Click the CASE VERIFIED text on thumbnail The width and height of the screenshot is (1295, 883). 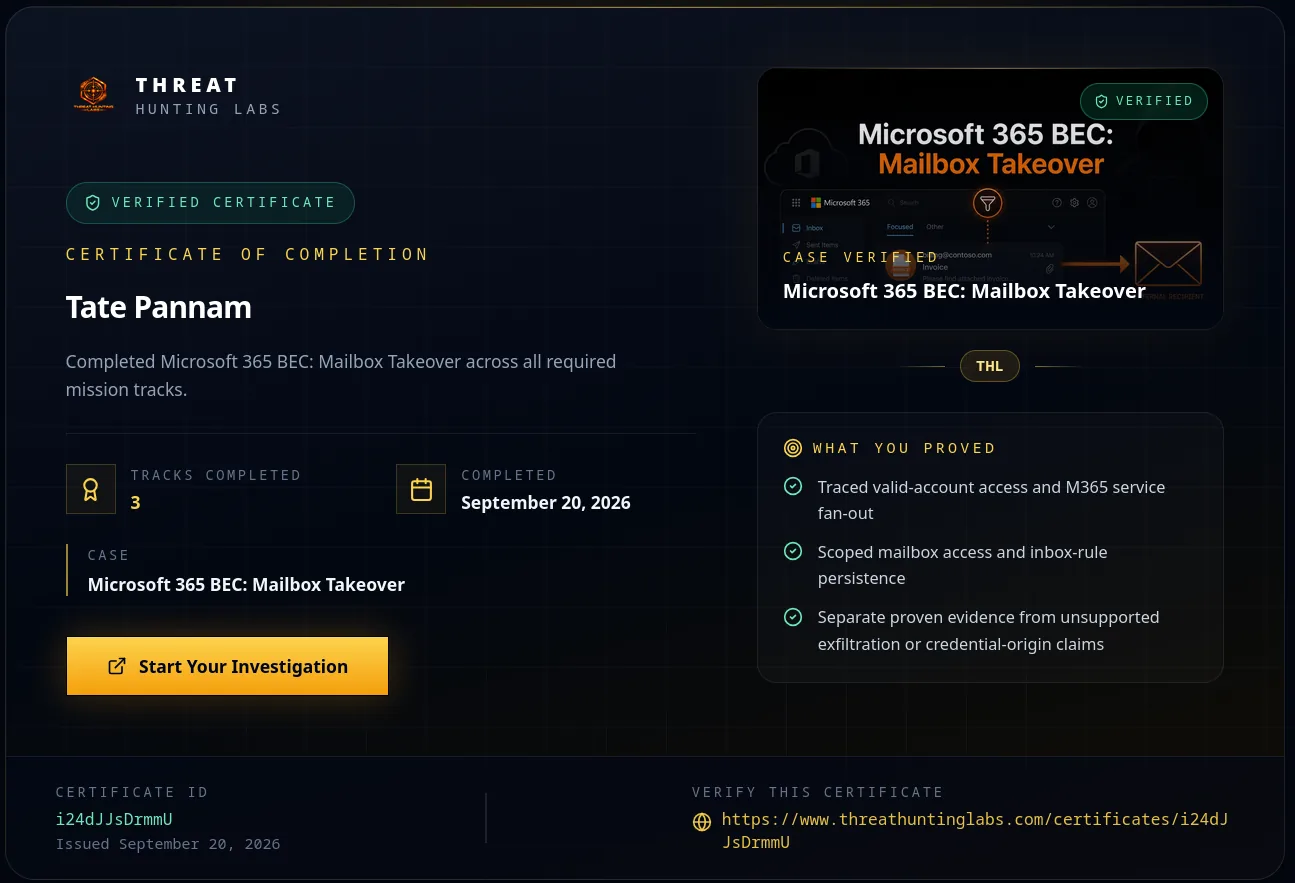(860, 257)
